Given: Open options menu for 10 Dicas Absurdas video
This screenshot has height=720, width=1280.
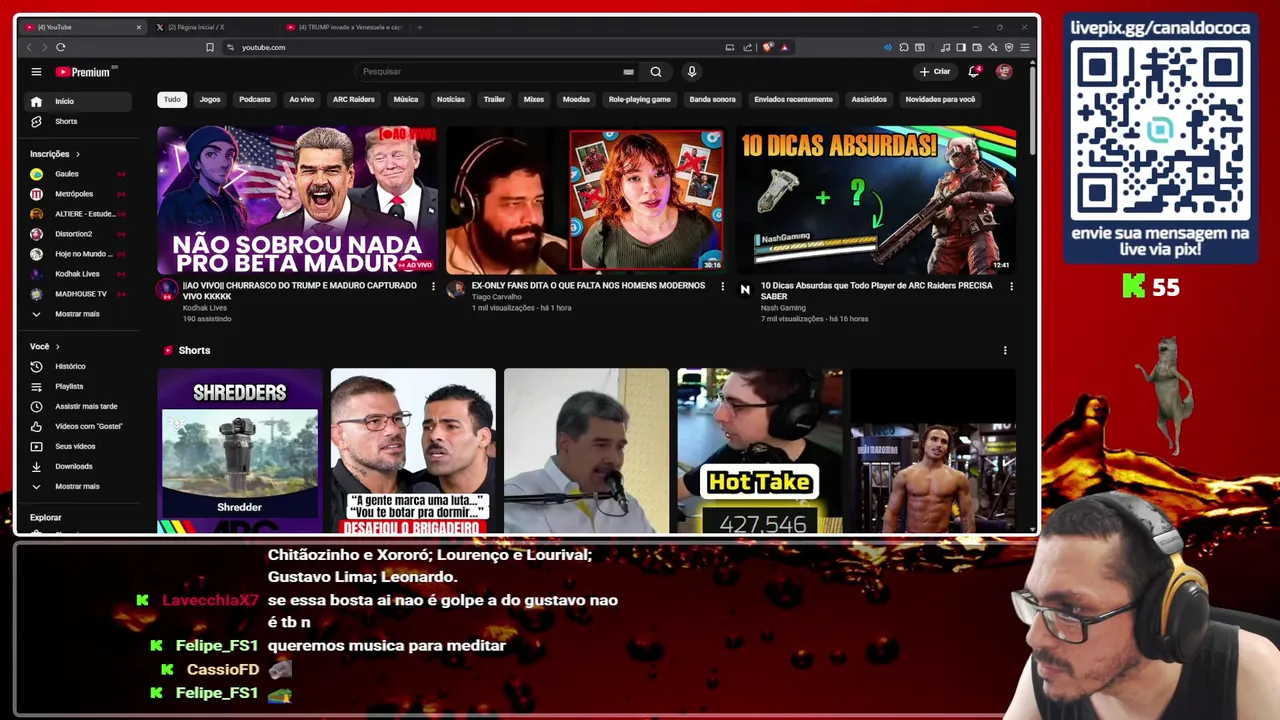Looking at the screenshot, I should point(1011,286).
